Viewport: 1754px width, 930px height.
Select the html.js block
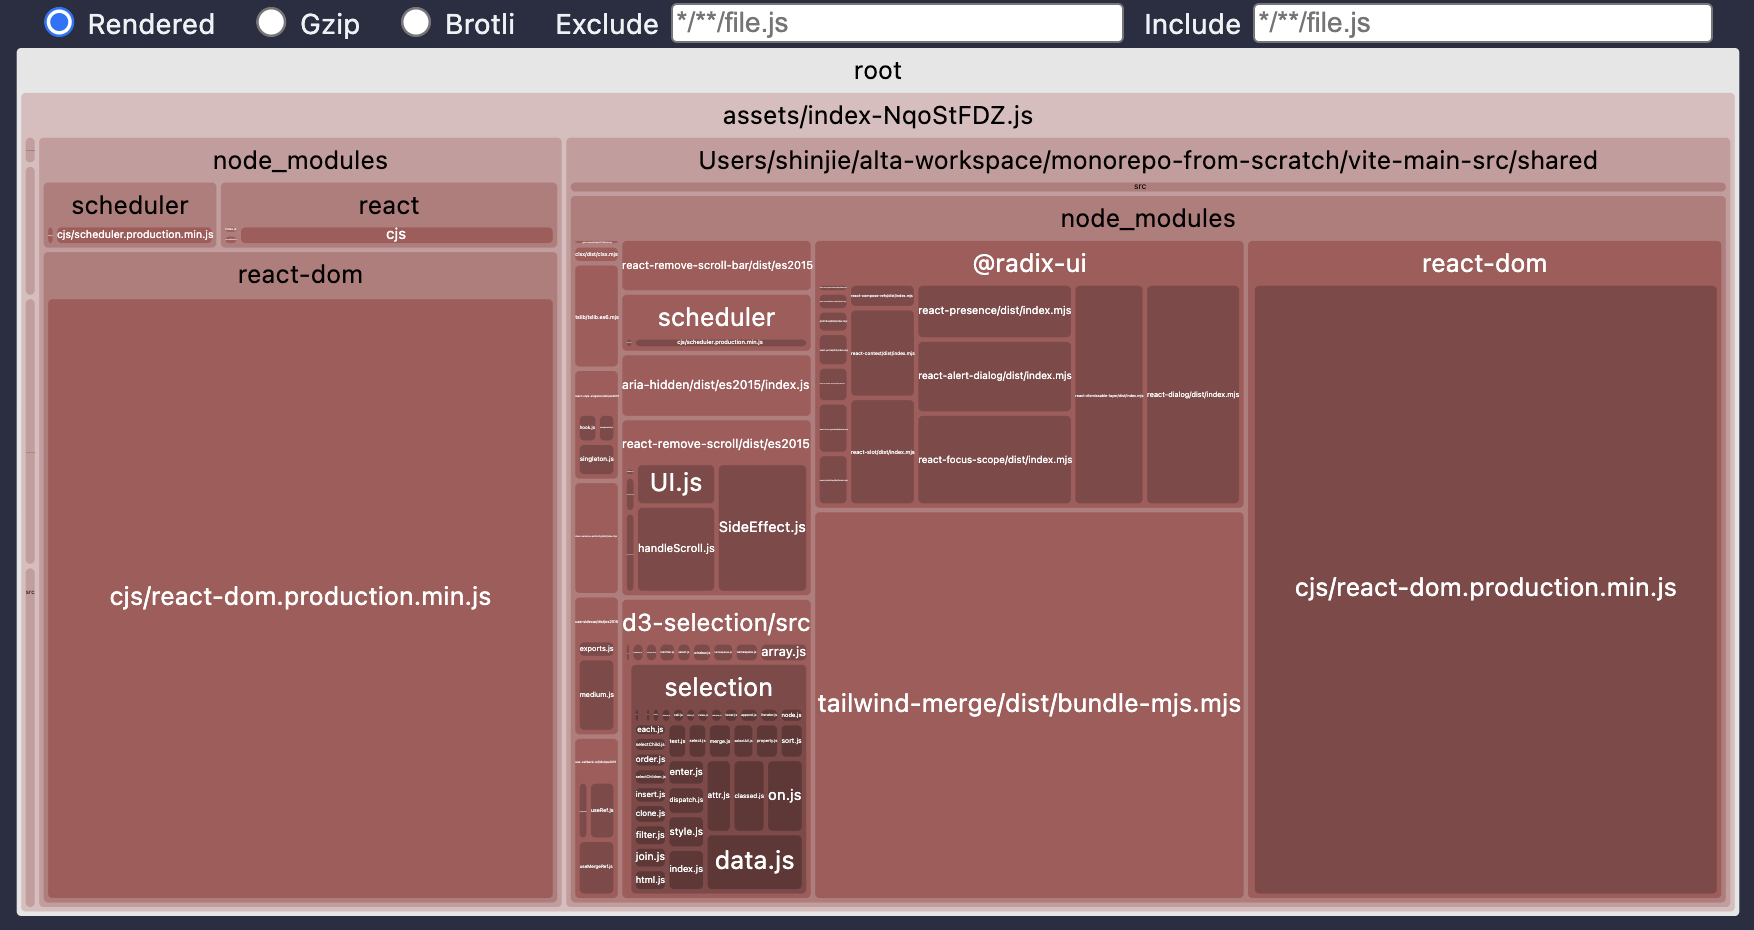coord(650,880)
